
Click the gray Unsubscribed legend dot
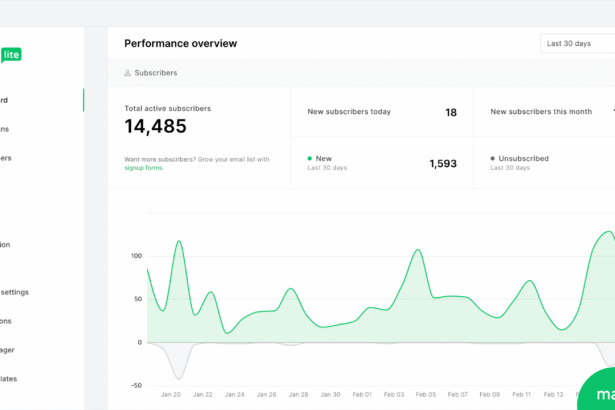click(493, 159)
